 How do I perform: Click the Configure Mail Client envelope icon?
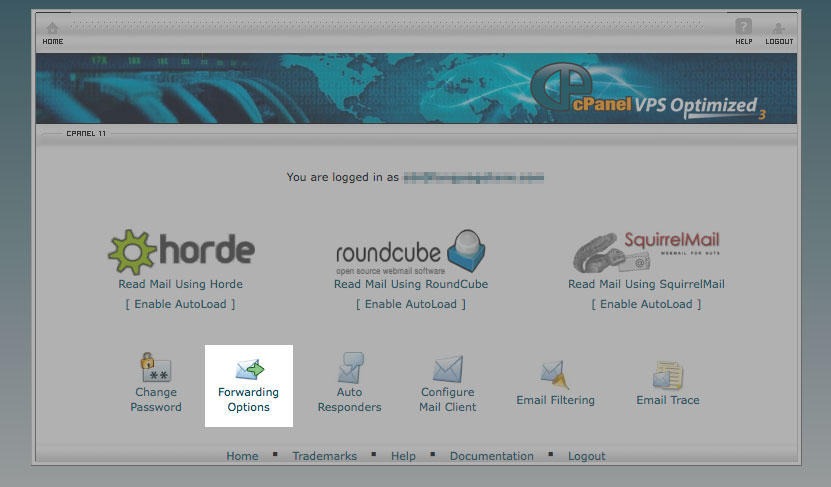[x=448, y=369]
